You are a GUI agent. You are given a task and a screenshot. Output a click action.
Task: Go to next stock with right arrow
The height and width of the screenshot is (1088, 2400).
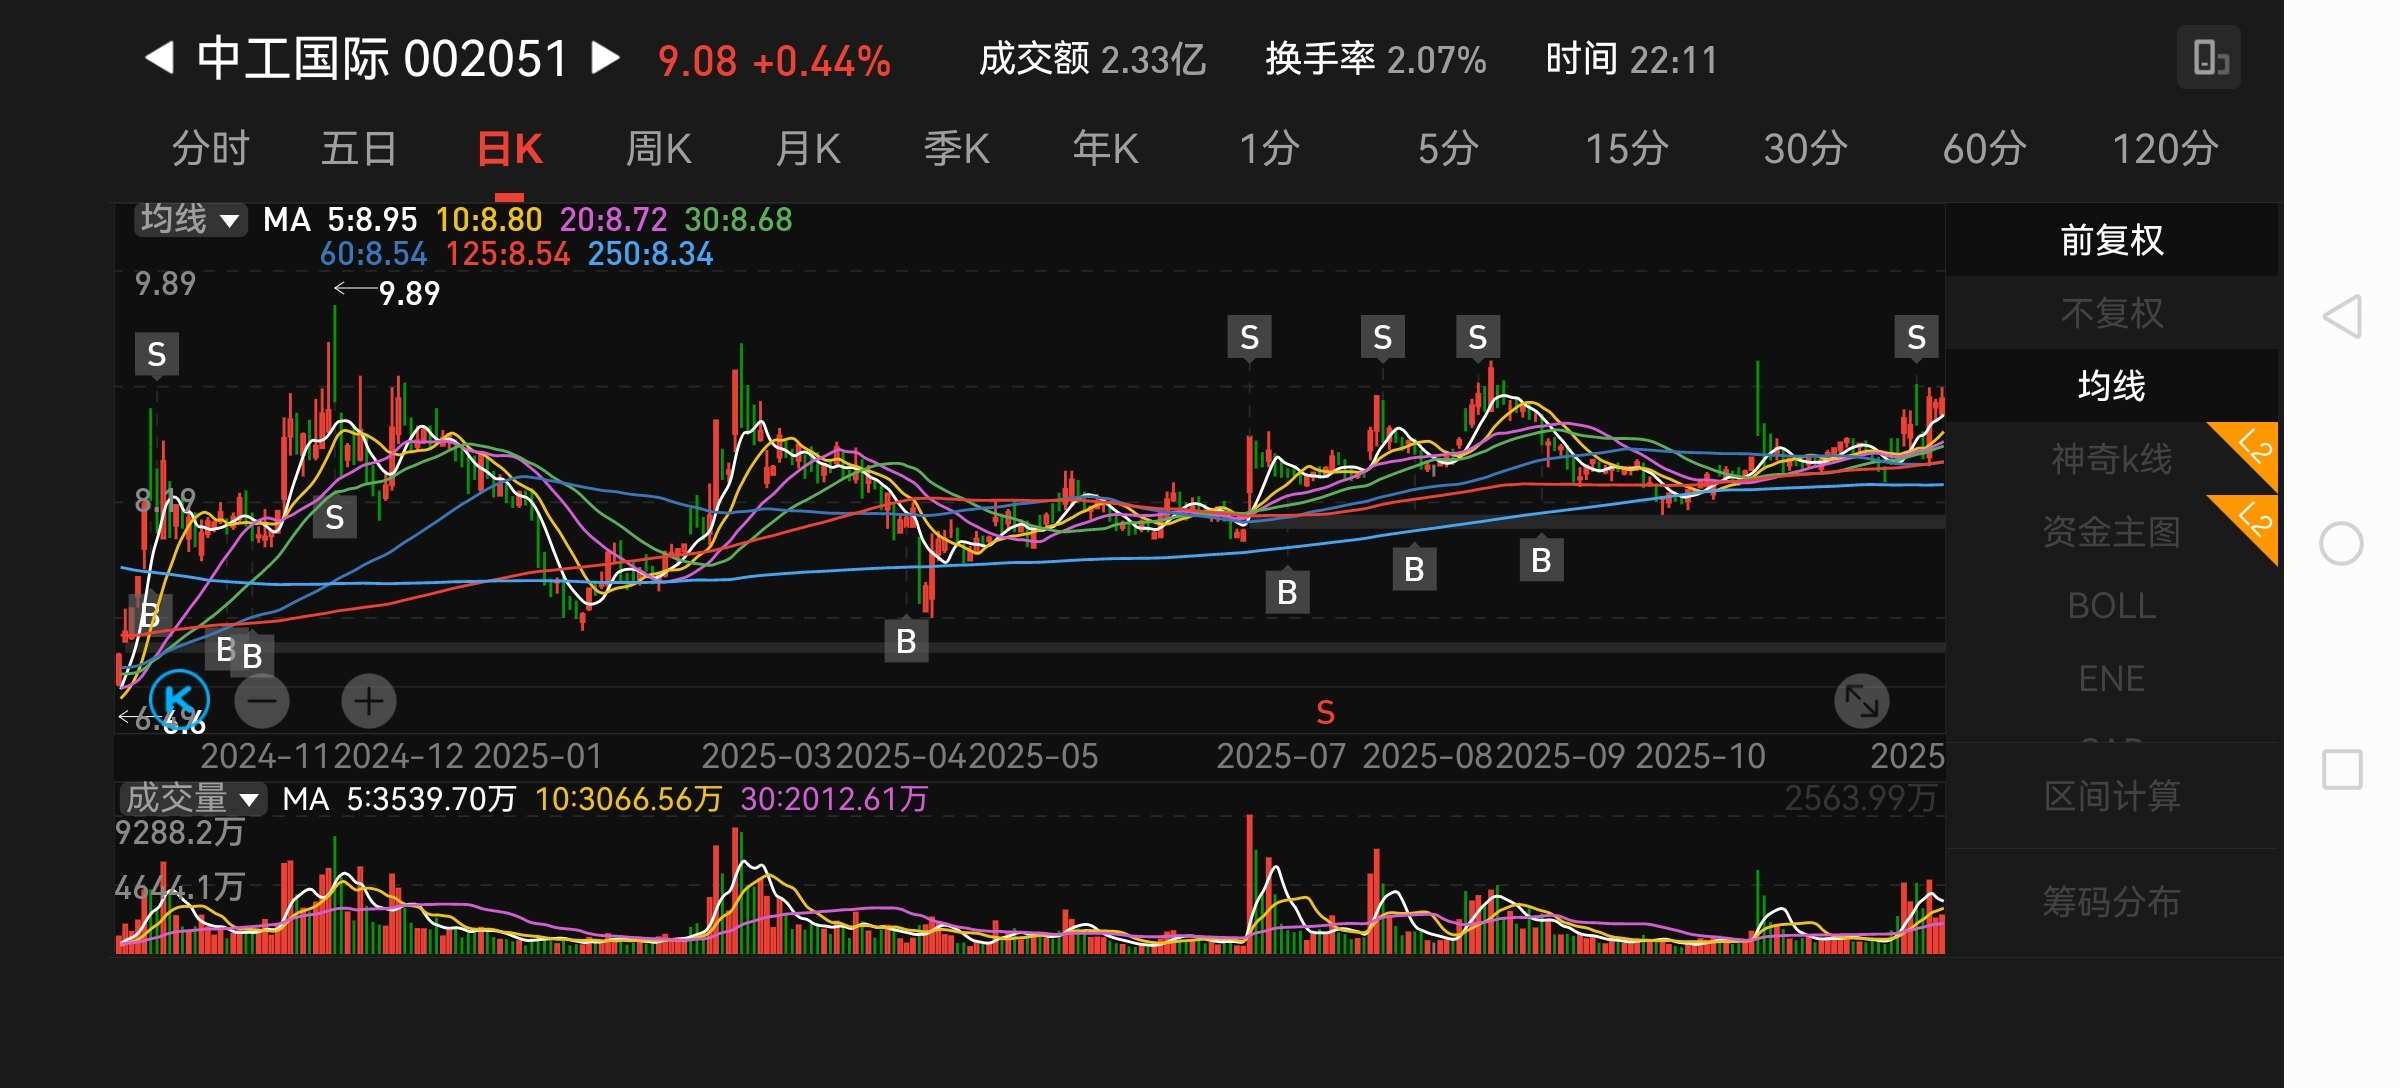(x=604, y=58)
